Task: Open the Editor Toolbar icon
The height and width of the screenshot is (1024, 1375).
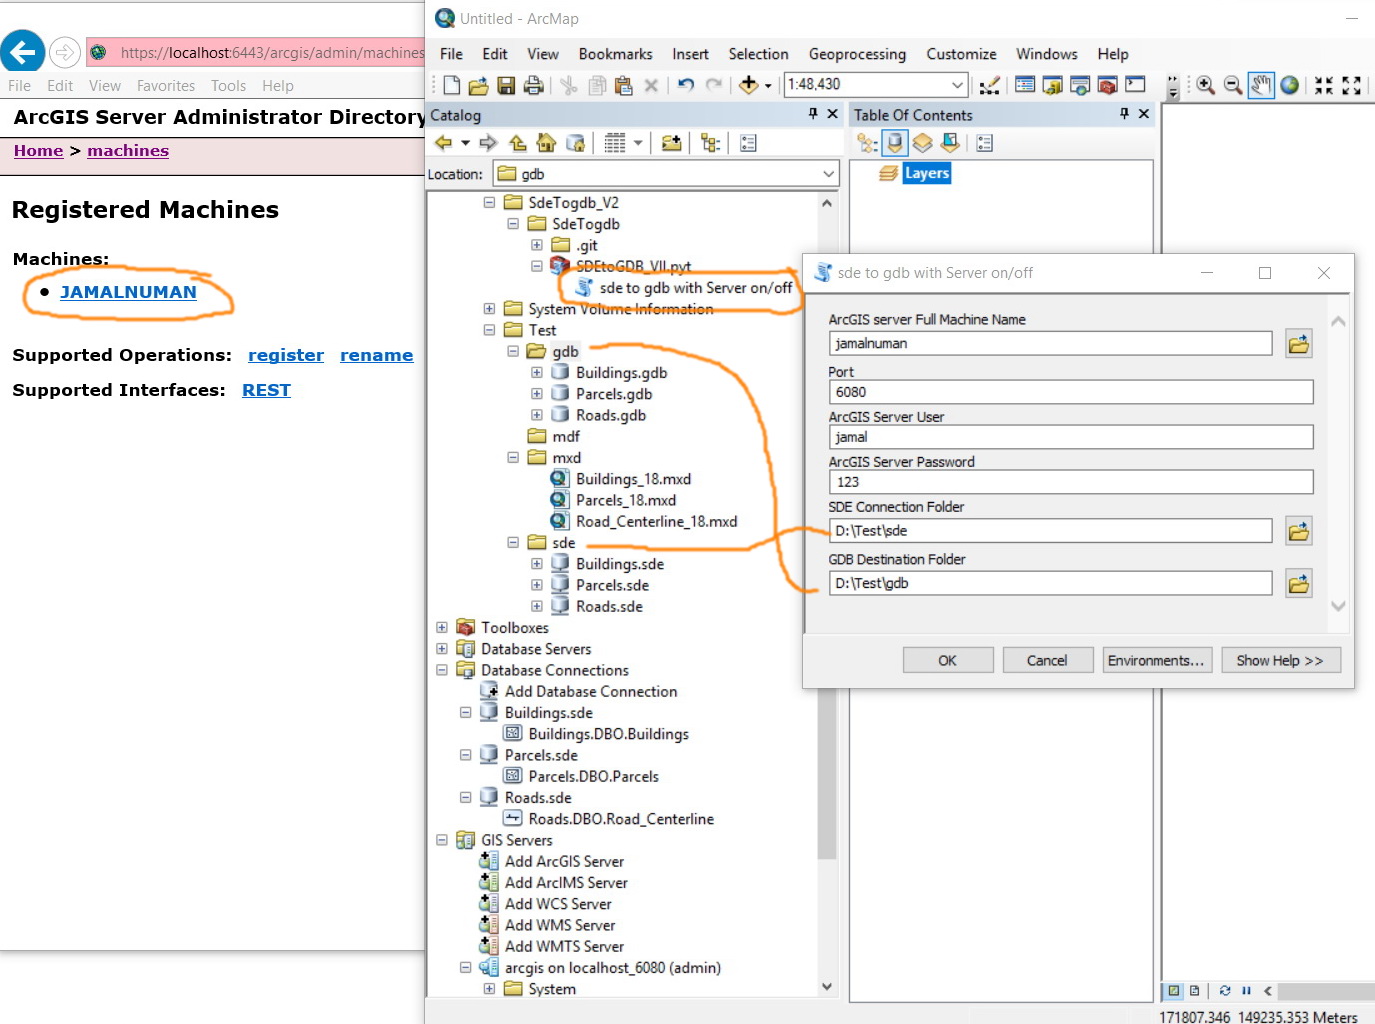Action: click(990, 85)
